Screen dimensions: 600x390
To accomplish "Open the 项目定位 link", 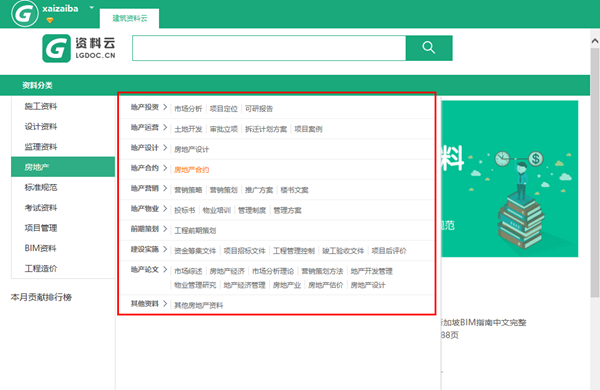I will [x=223, y=109].
